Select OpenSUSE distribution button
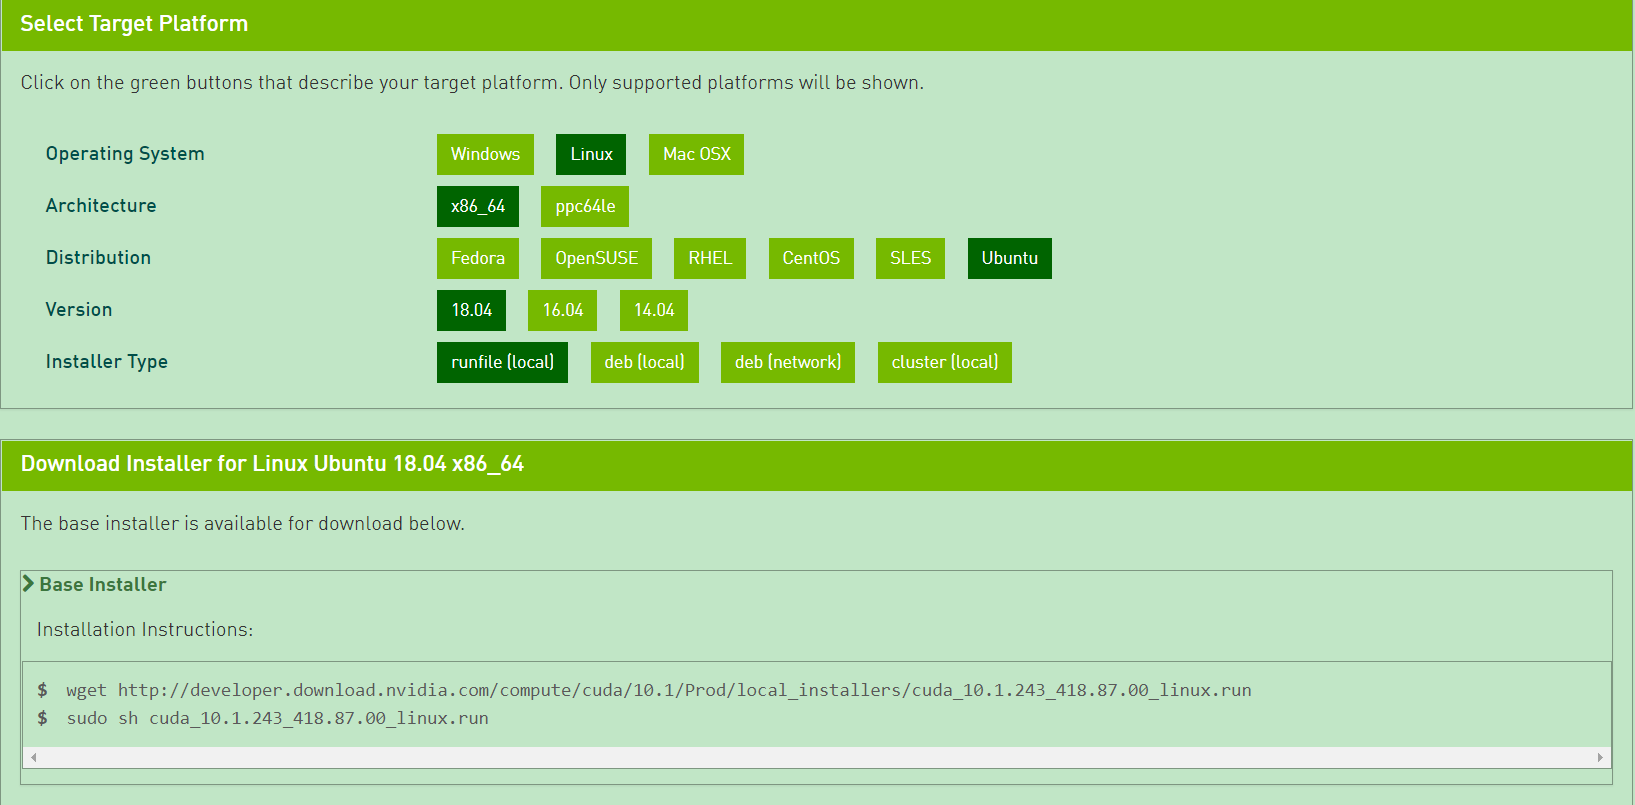Image resolution: width=1635 pixels, height=805 pixels. coord(596,258)
